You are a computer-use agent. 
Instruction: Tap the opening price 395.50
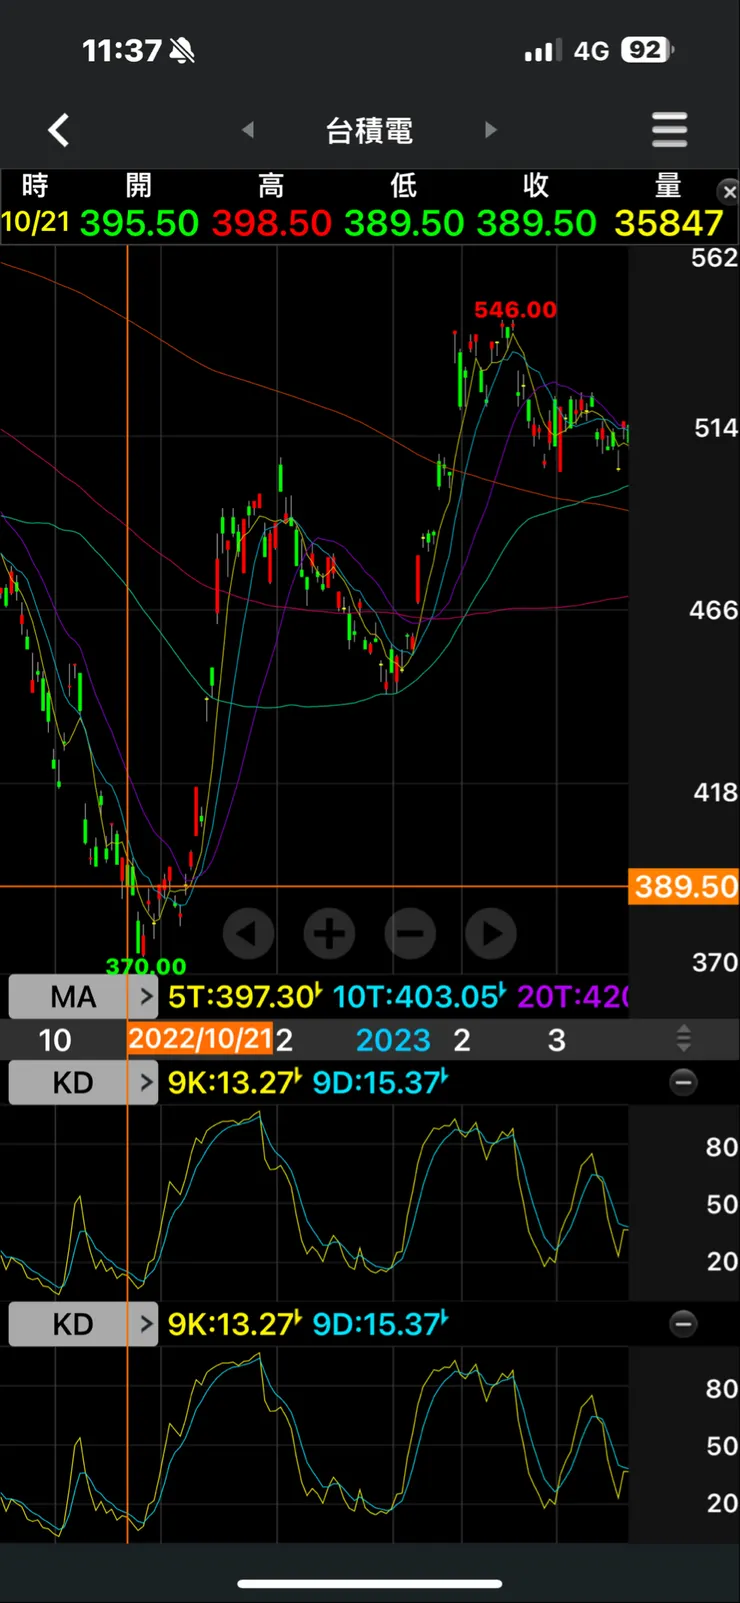pos(139,223)
